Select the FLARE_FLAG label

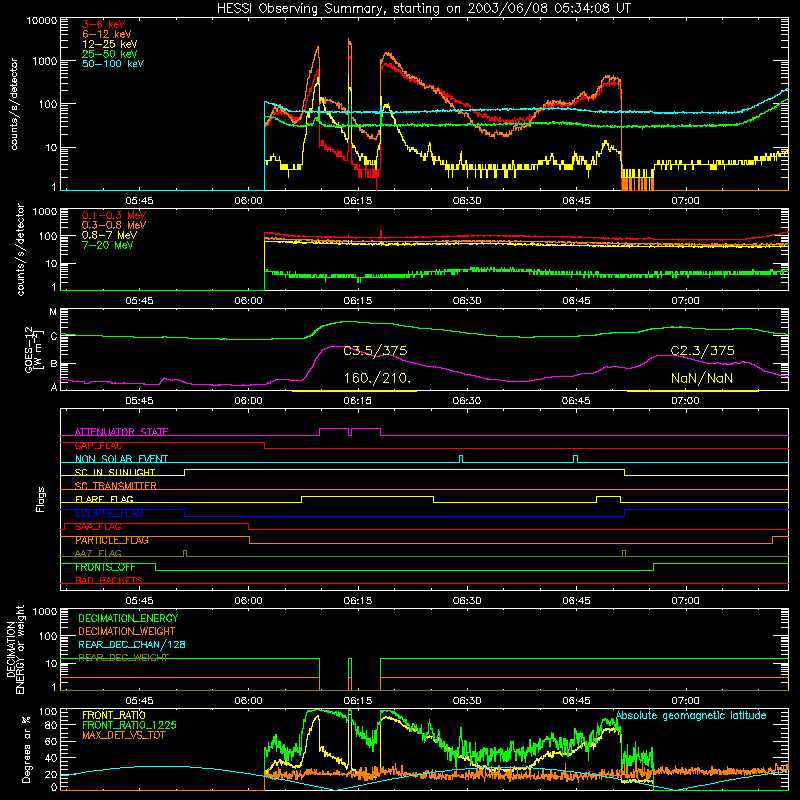(104, 499)
